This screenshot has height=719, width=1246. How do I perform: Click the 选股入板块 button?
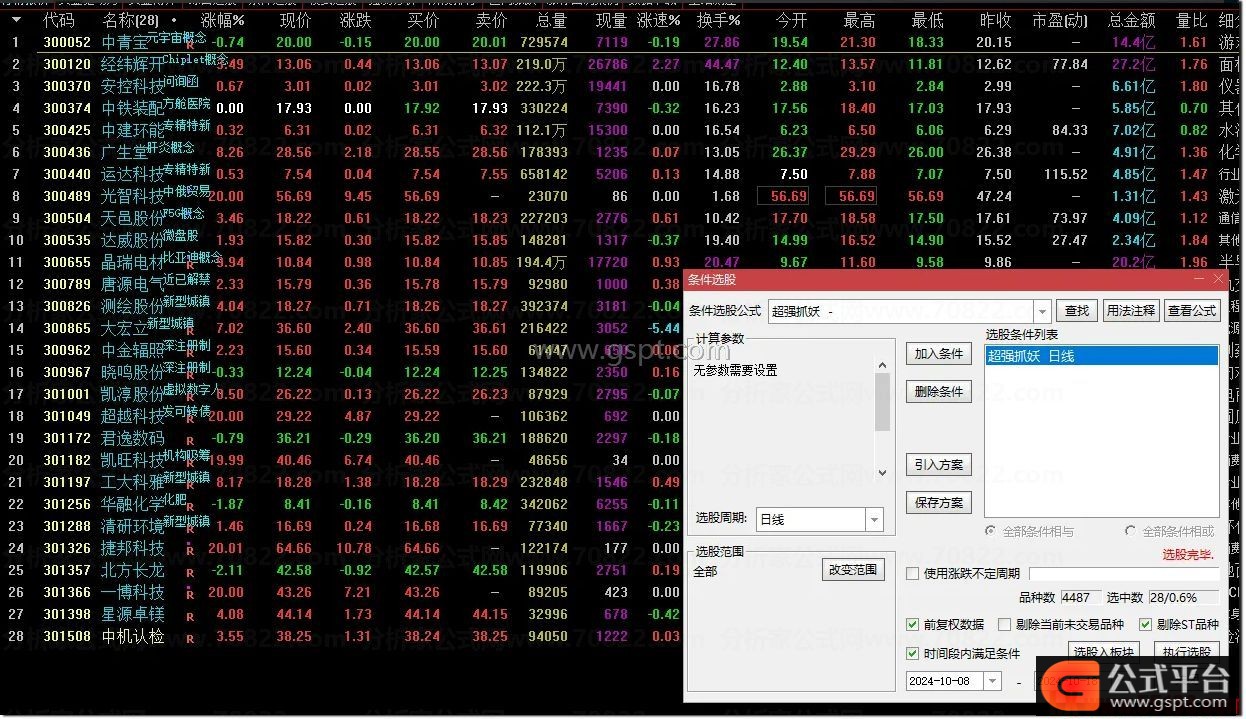(x=1104, y=652)
